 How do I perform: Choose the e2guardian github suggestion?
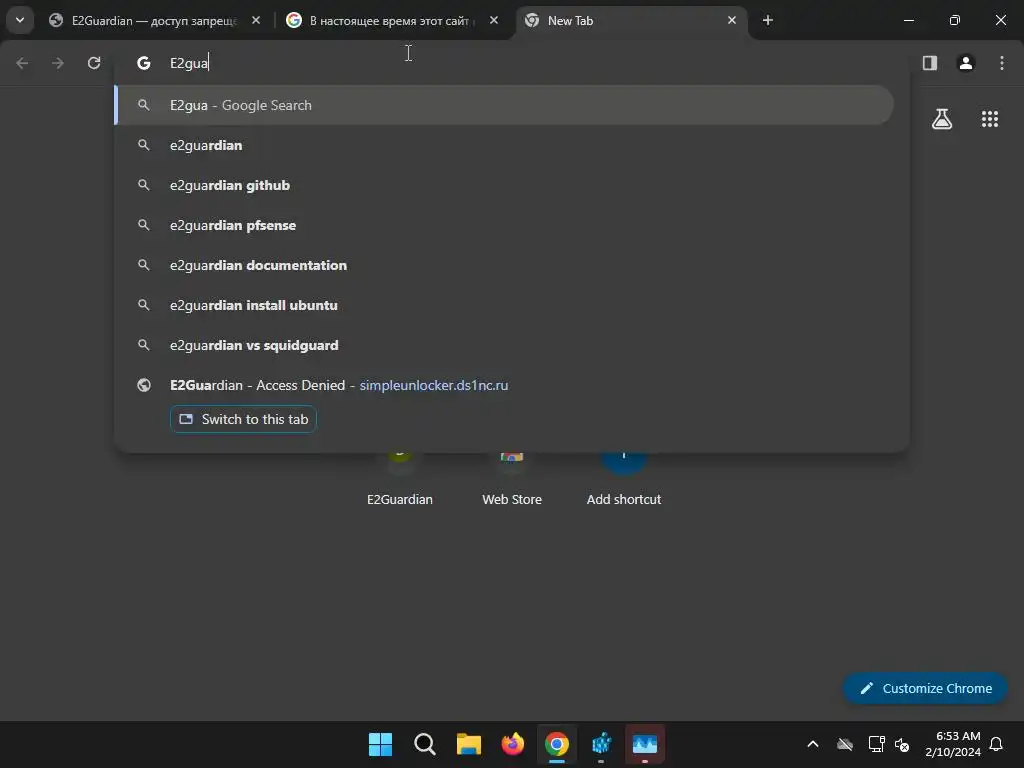point(504,185)
